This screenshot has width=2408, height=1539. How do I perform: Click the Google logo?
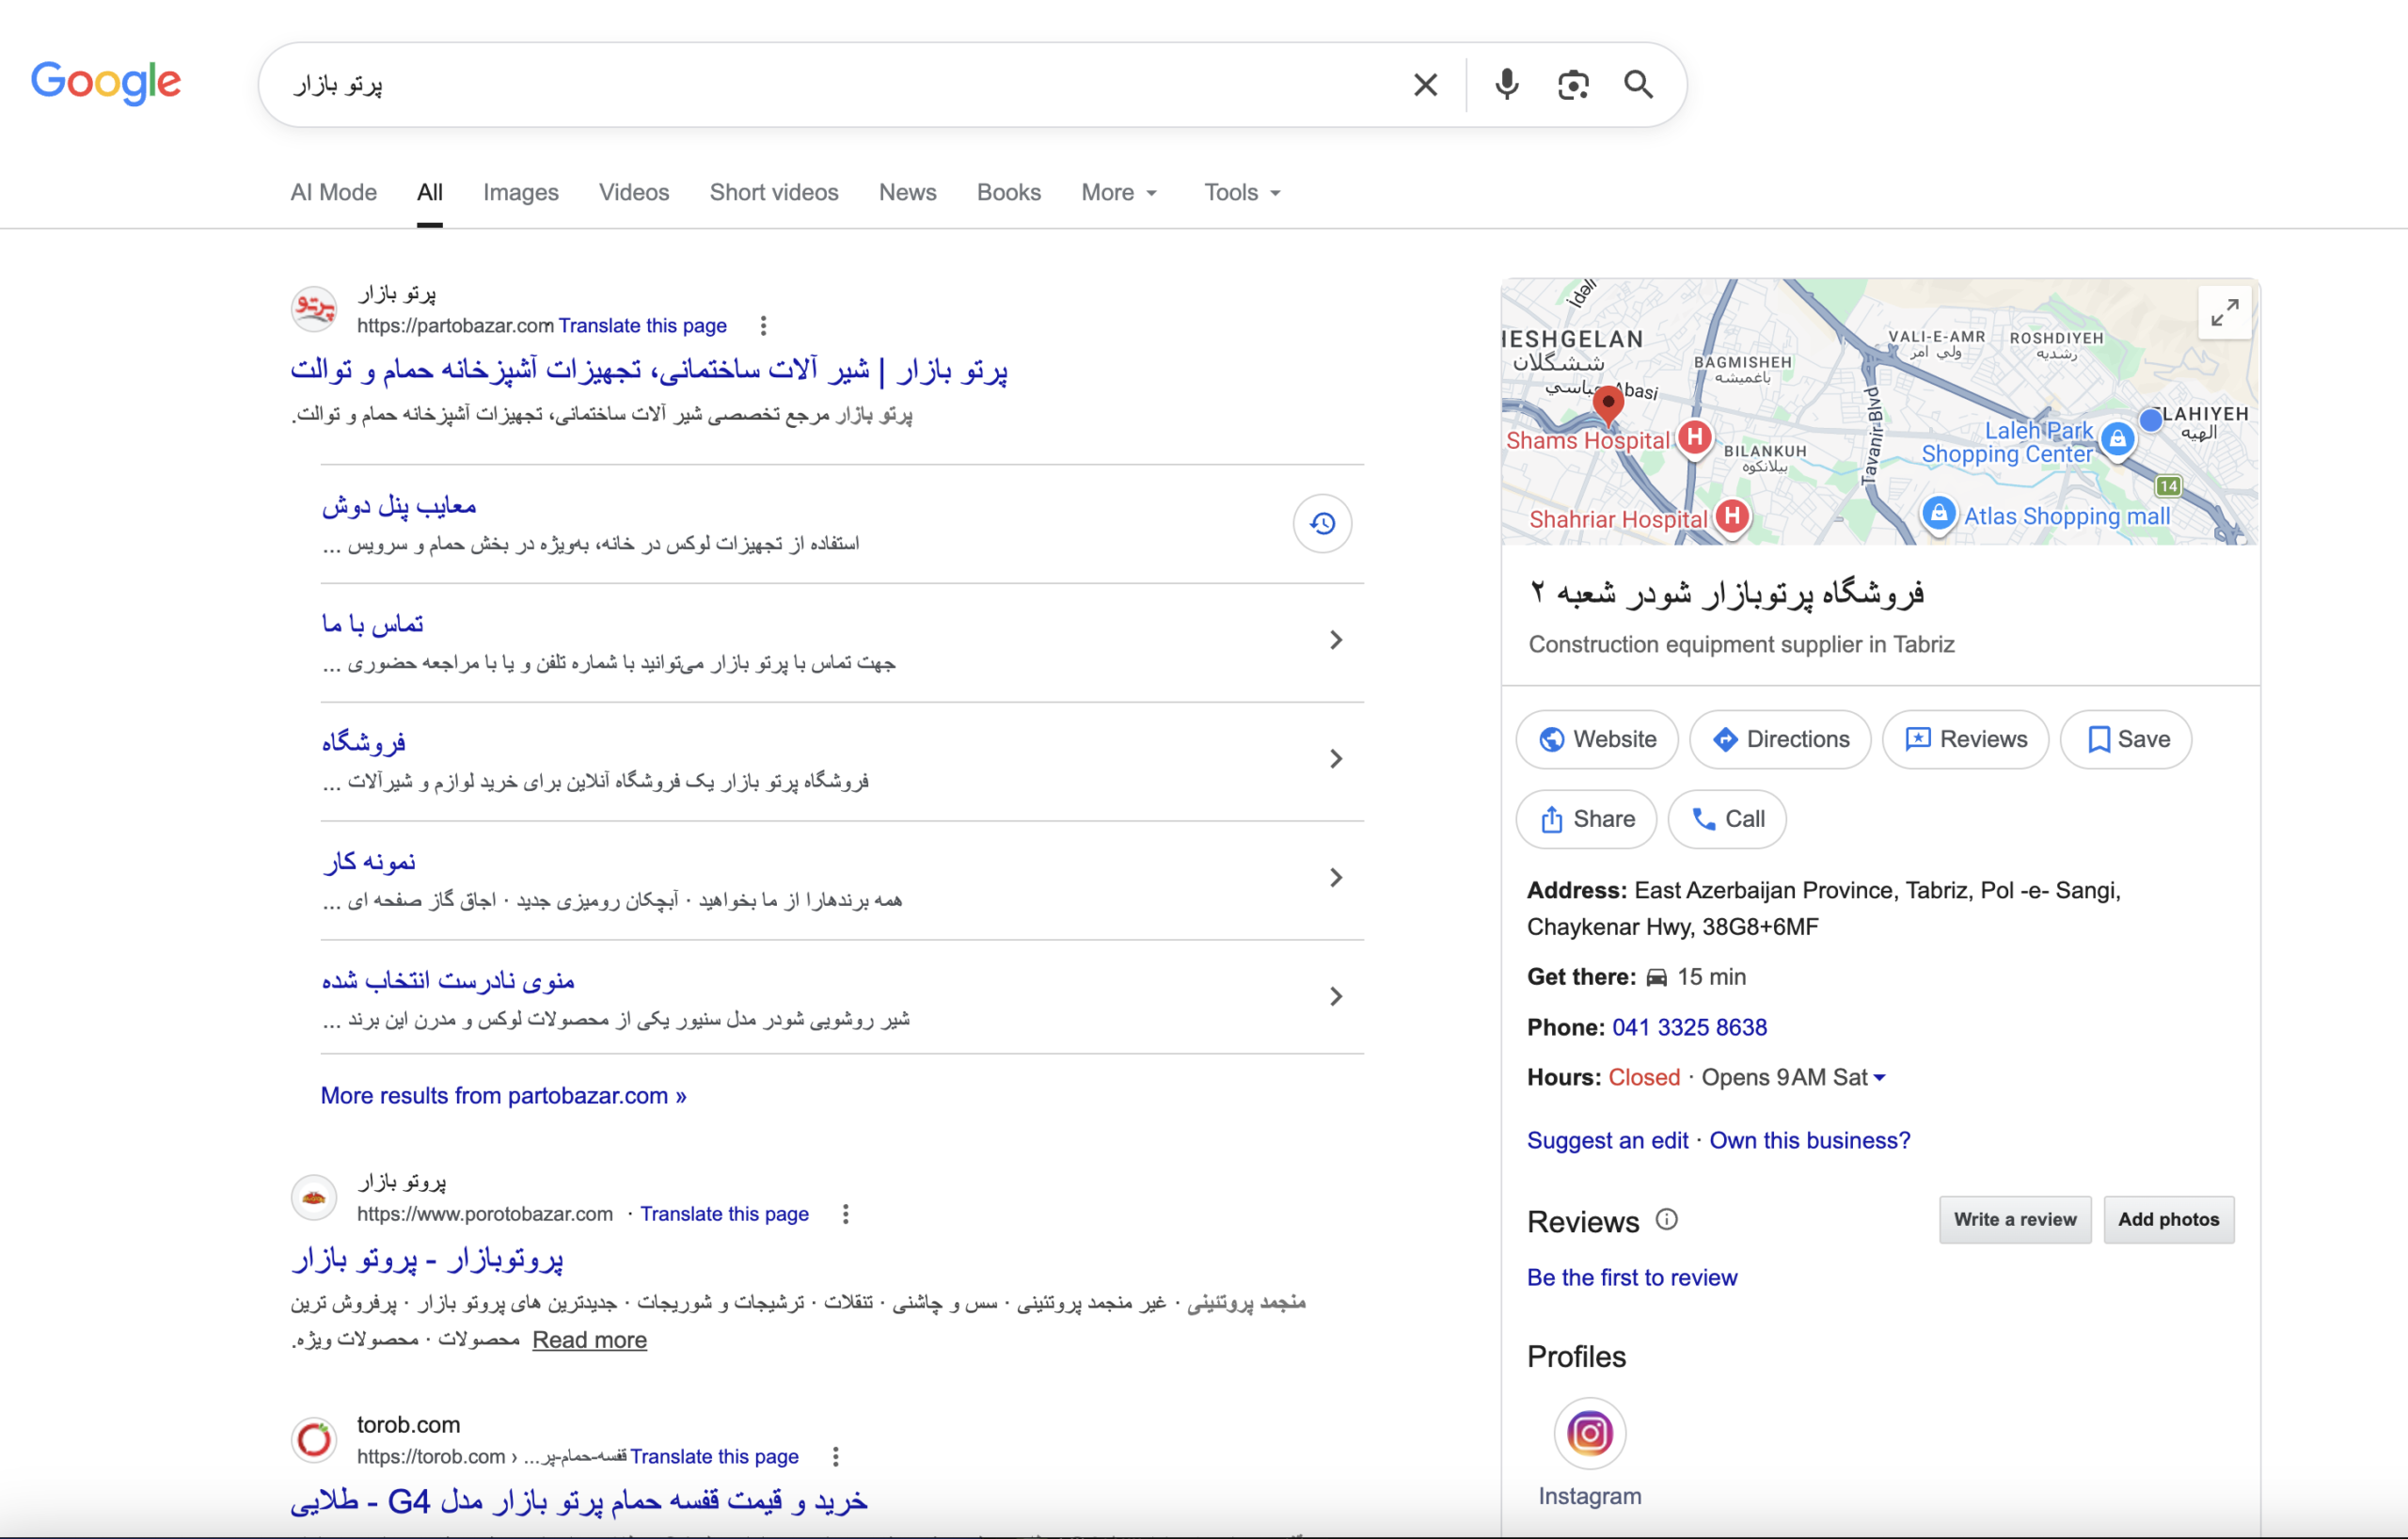pos(106,82)
